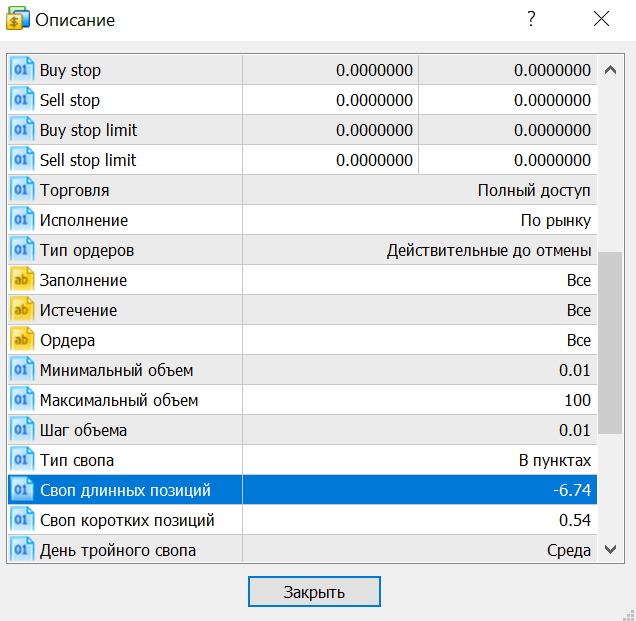636x621 pixels.
Task: Click the Buy stop row icon
Action: (22, 70)
